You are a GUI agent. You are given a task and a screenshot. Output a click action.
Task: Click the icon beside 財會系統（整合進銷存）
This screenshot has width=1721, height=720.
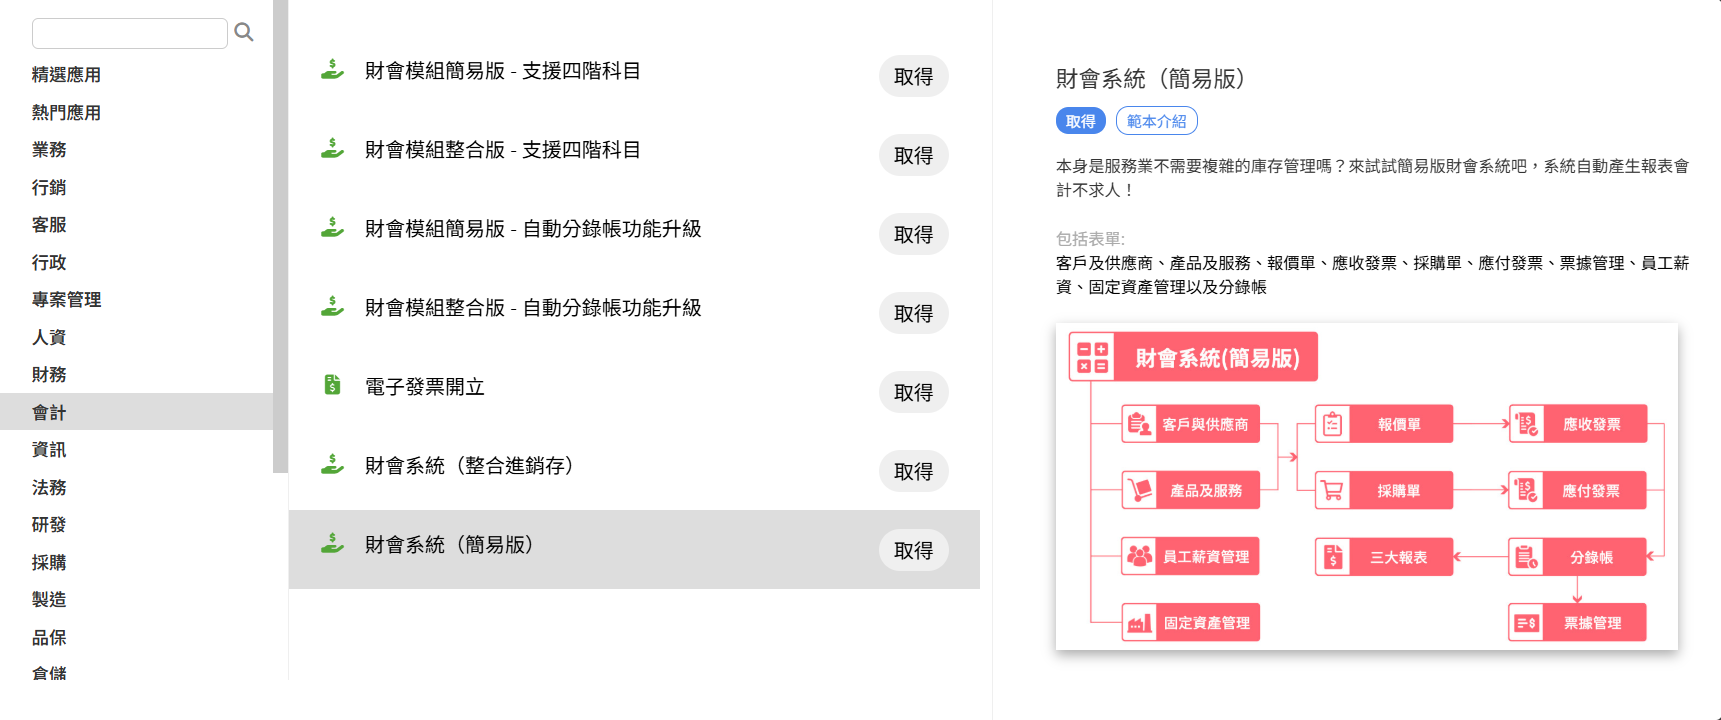(332, 465)
